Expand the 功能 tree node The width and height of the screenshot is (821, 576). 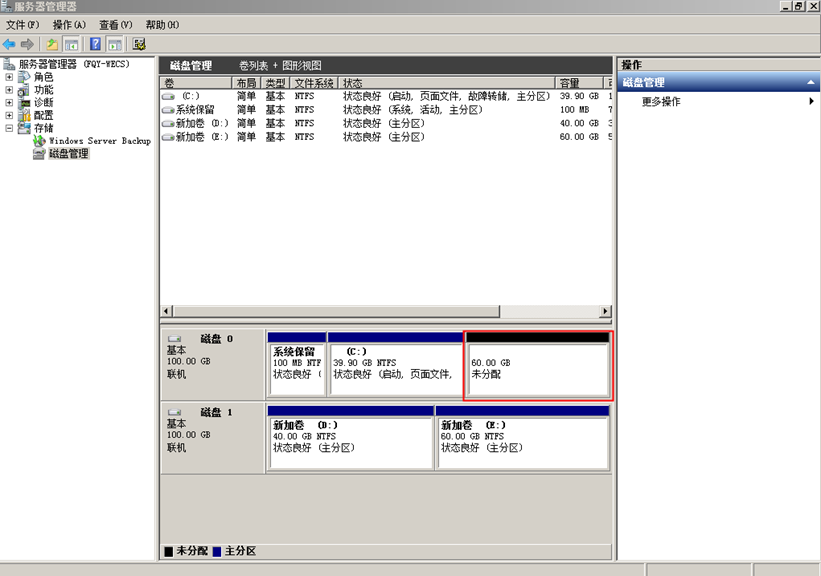10,90
